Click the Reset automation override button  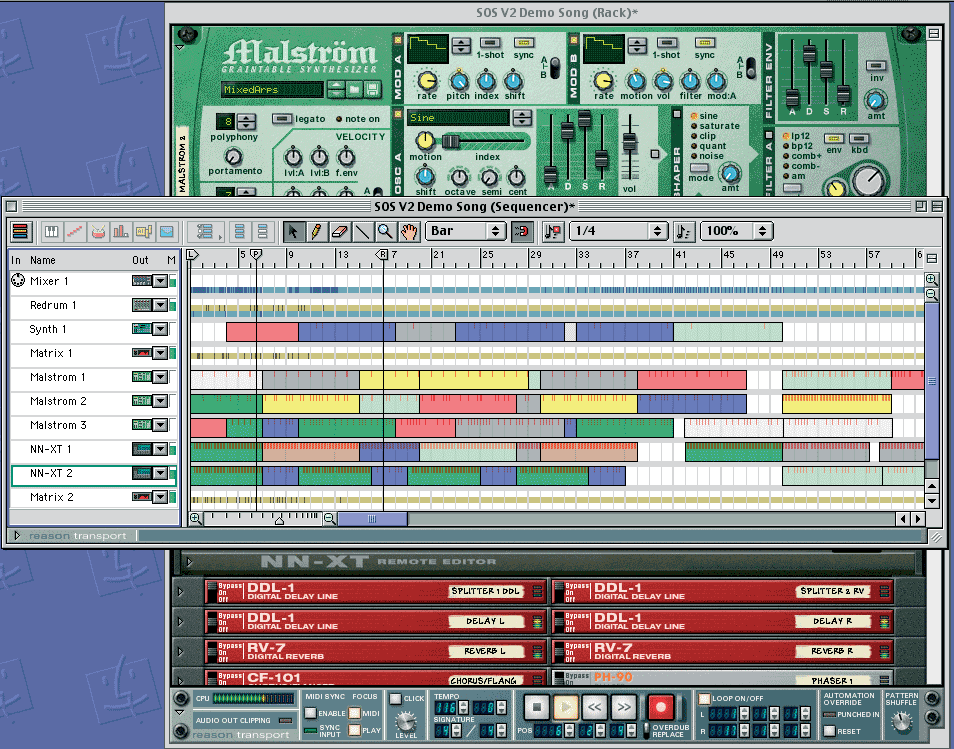click(x=828, y=731)
